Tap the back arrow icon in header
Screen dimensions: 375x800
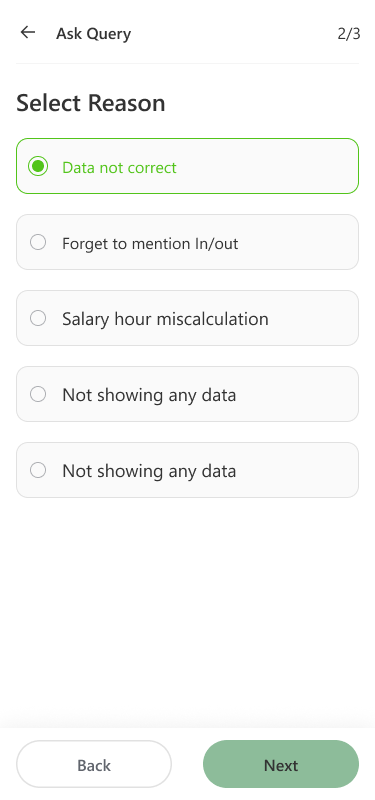point(28,33)
